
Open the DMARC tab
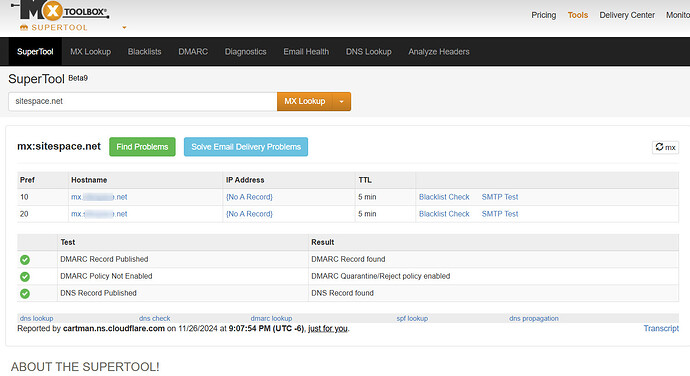(x=193, y=52)
